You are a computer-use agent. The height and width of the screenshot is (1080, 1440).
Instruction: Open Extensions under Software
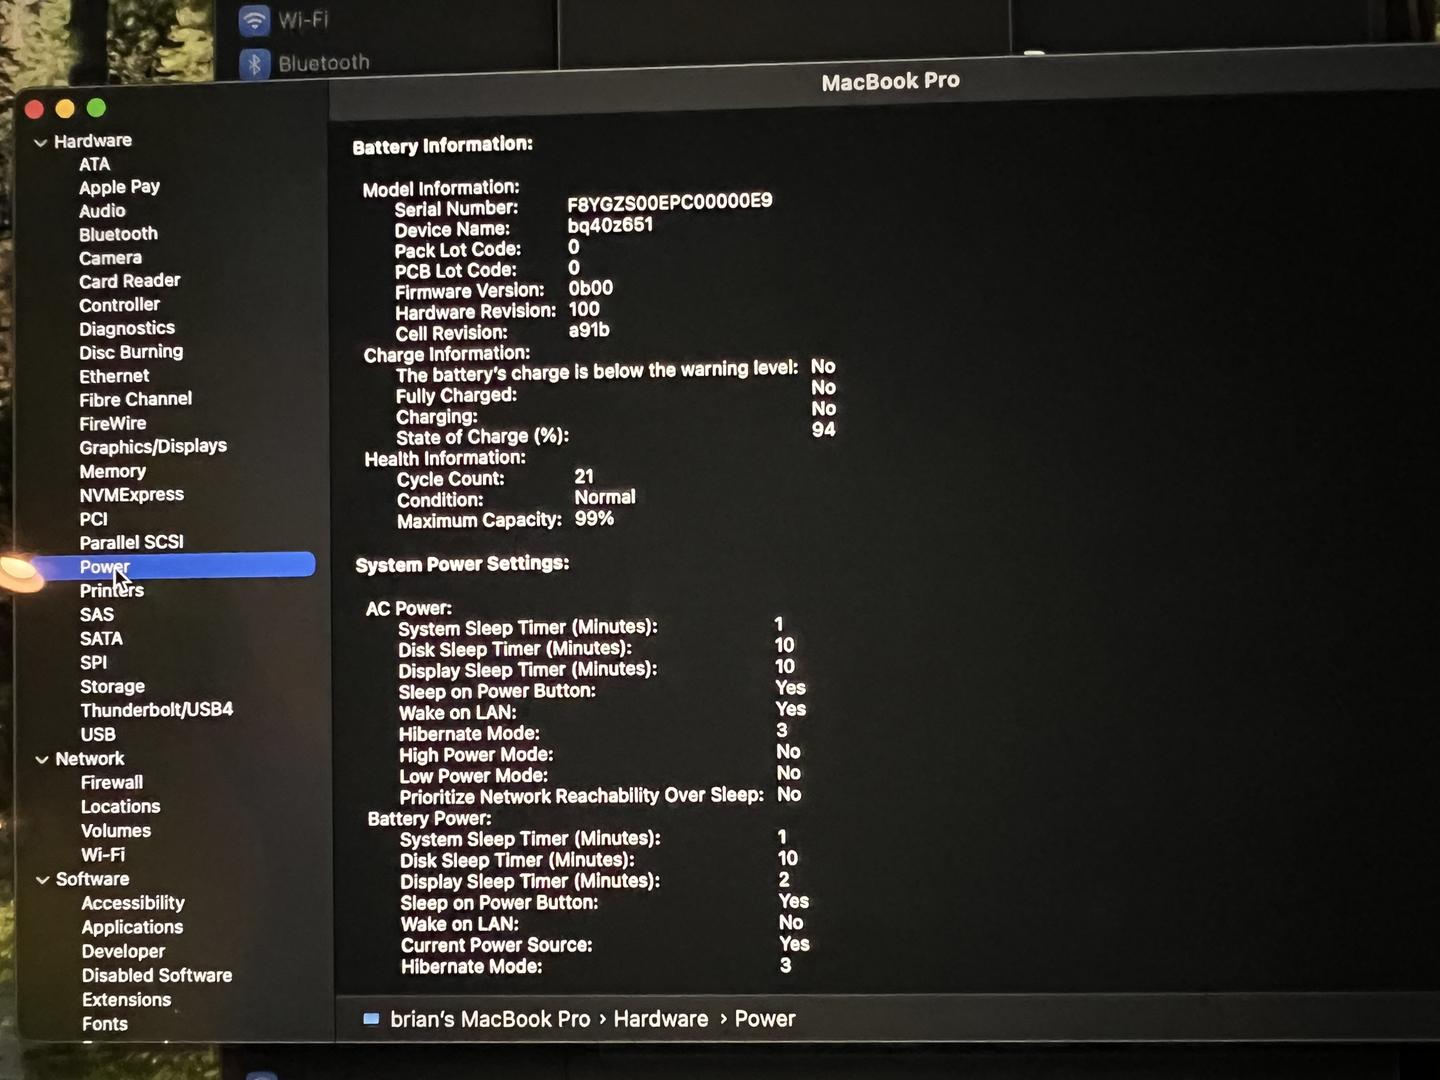click(x=126, y=999)
